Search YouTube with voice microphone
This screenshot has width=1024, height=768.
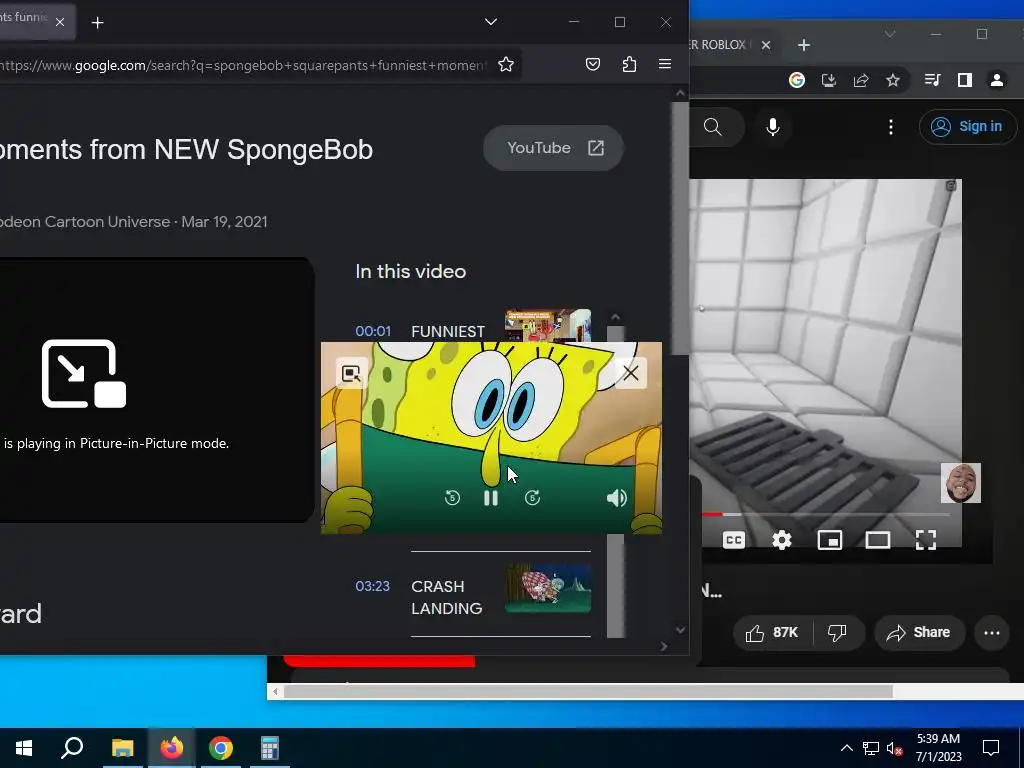click(x=773, y=127)
